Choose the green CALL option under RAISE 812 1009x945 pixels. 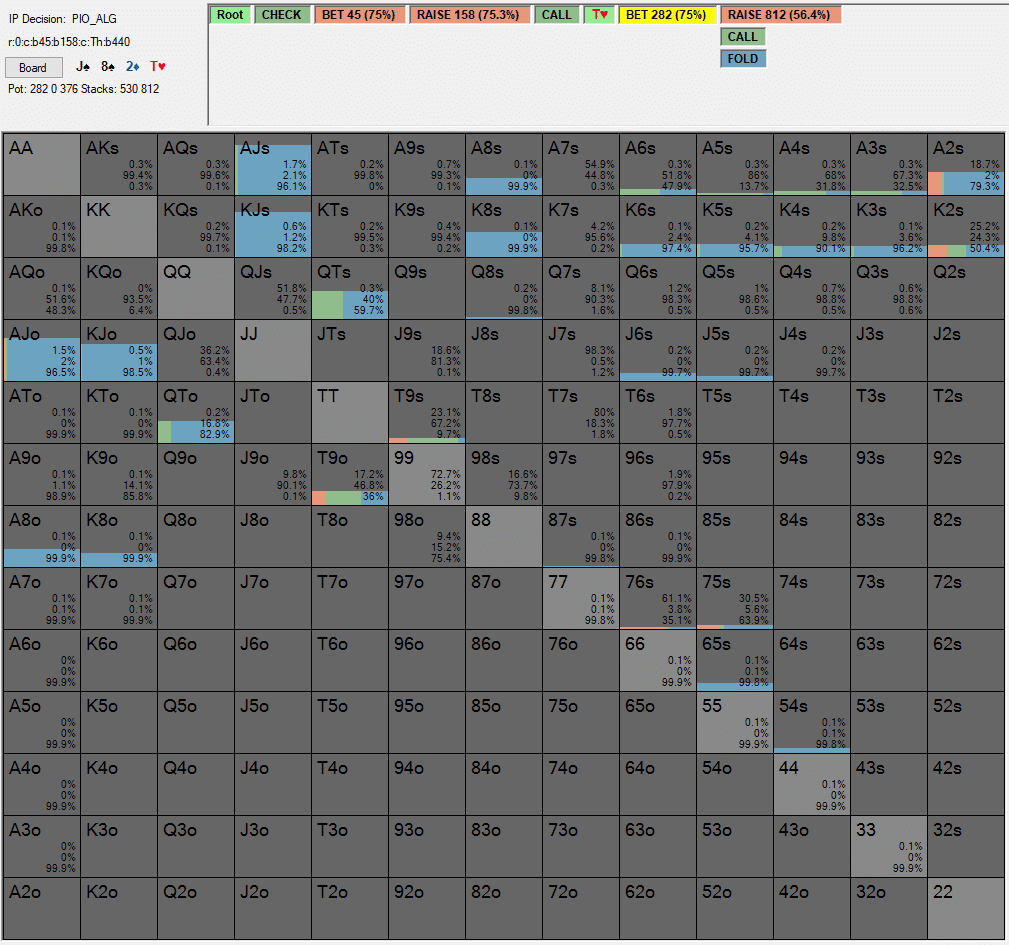pyautogui.click(x=742, y=37)
